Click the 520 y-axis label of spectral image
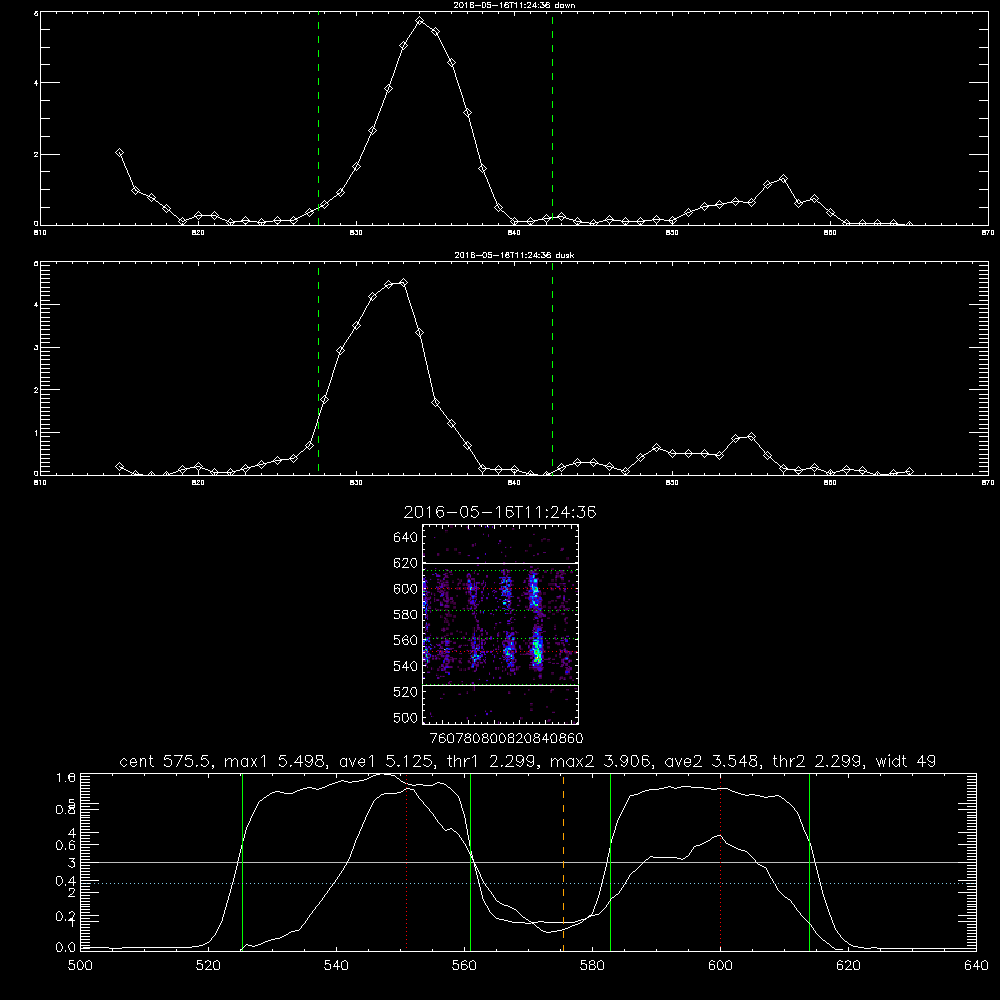 406,691
